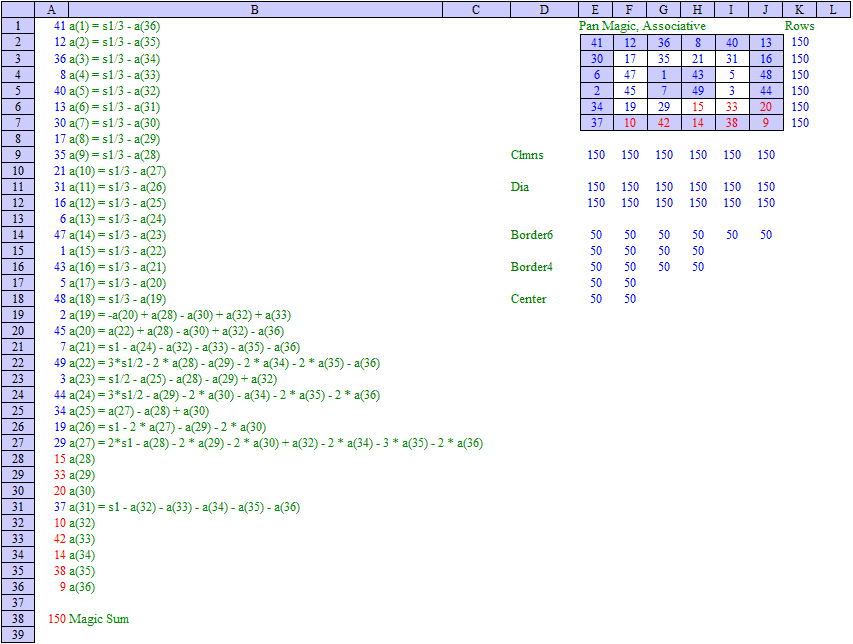Click formula 'a(18) = s1/3 - a(19)'

(118, 299)
